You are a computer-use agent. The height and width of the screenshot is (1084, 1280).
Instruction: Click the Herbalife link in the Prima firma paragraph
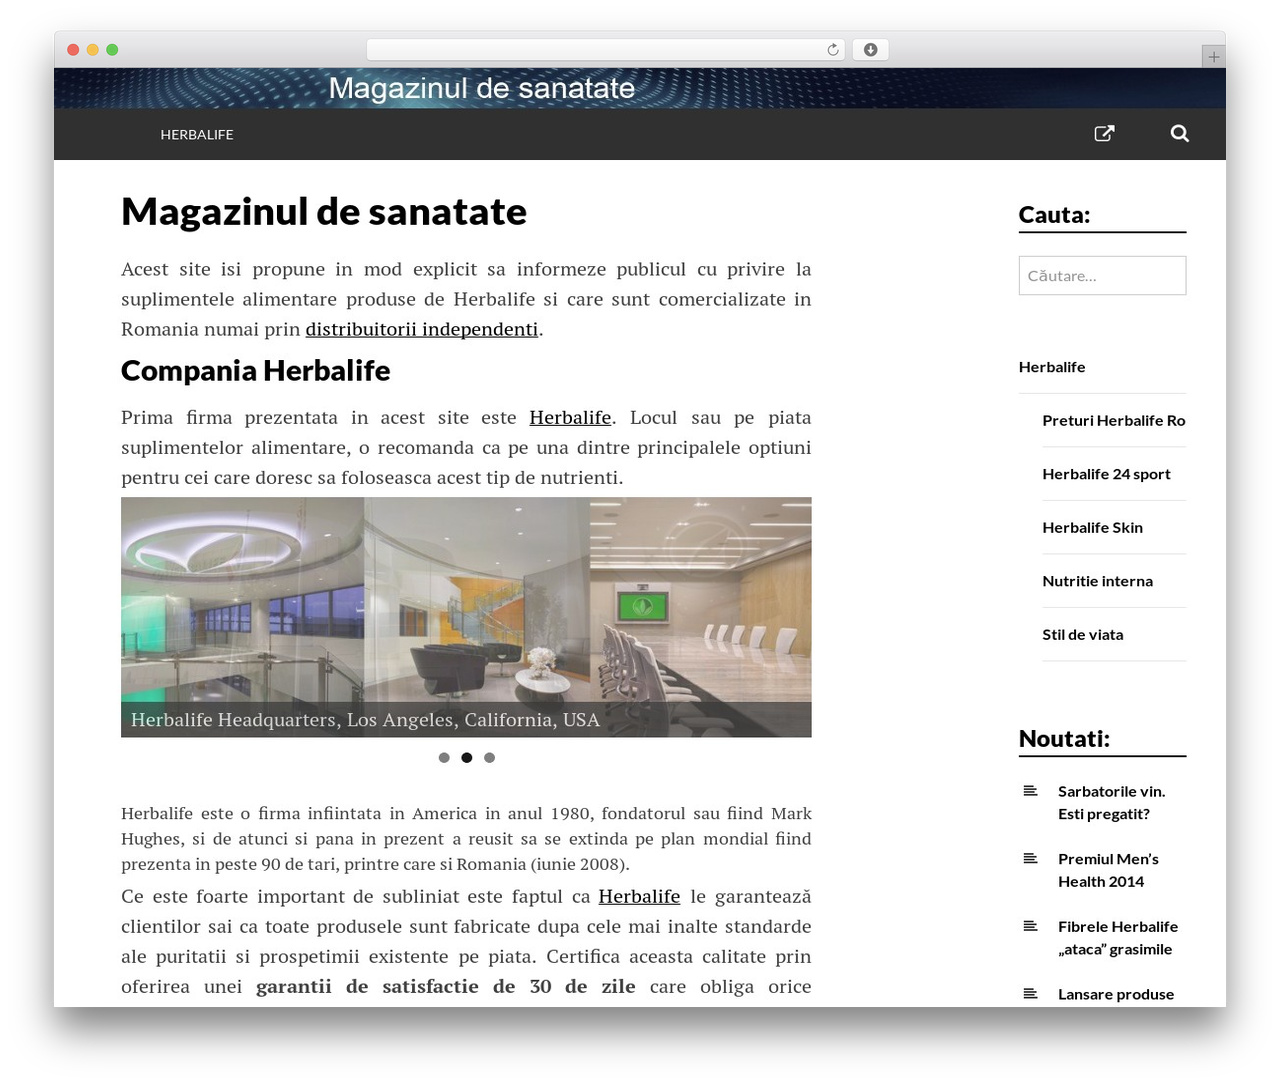click(x=570, y=417)
